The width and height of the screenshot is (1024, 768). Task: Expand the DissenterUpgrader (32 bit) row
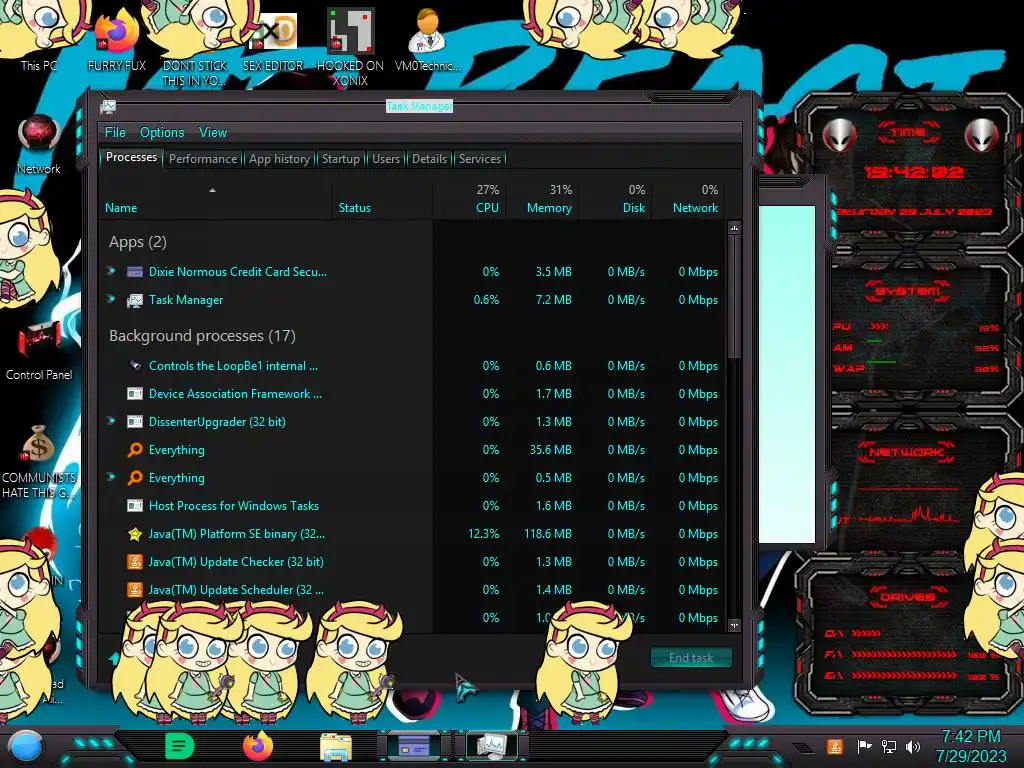click(112, 421)
